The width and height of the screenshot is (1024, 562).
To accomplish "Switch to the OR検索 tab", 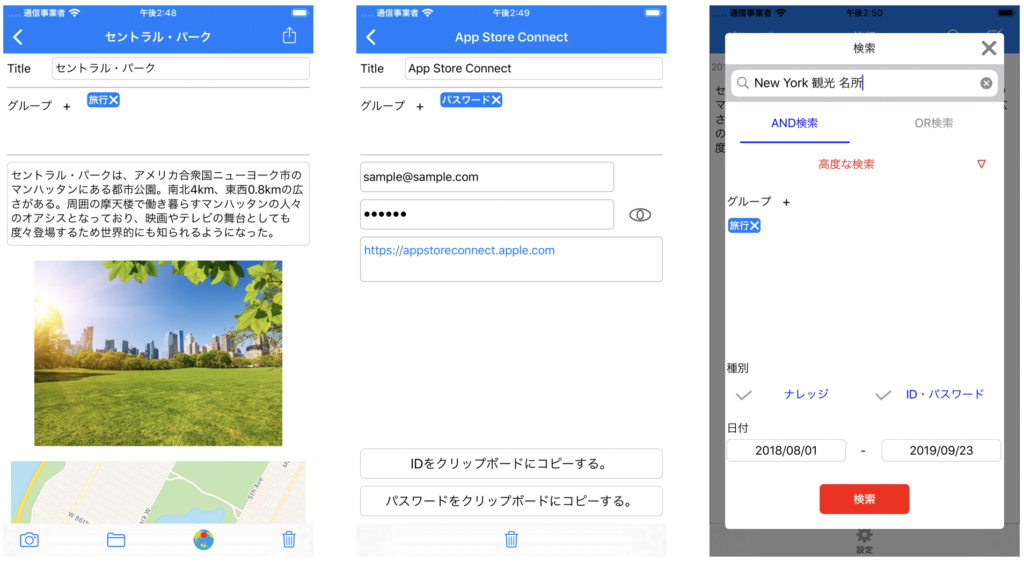I will pos(934,123).
